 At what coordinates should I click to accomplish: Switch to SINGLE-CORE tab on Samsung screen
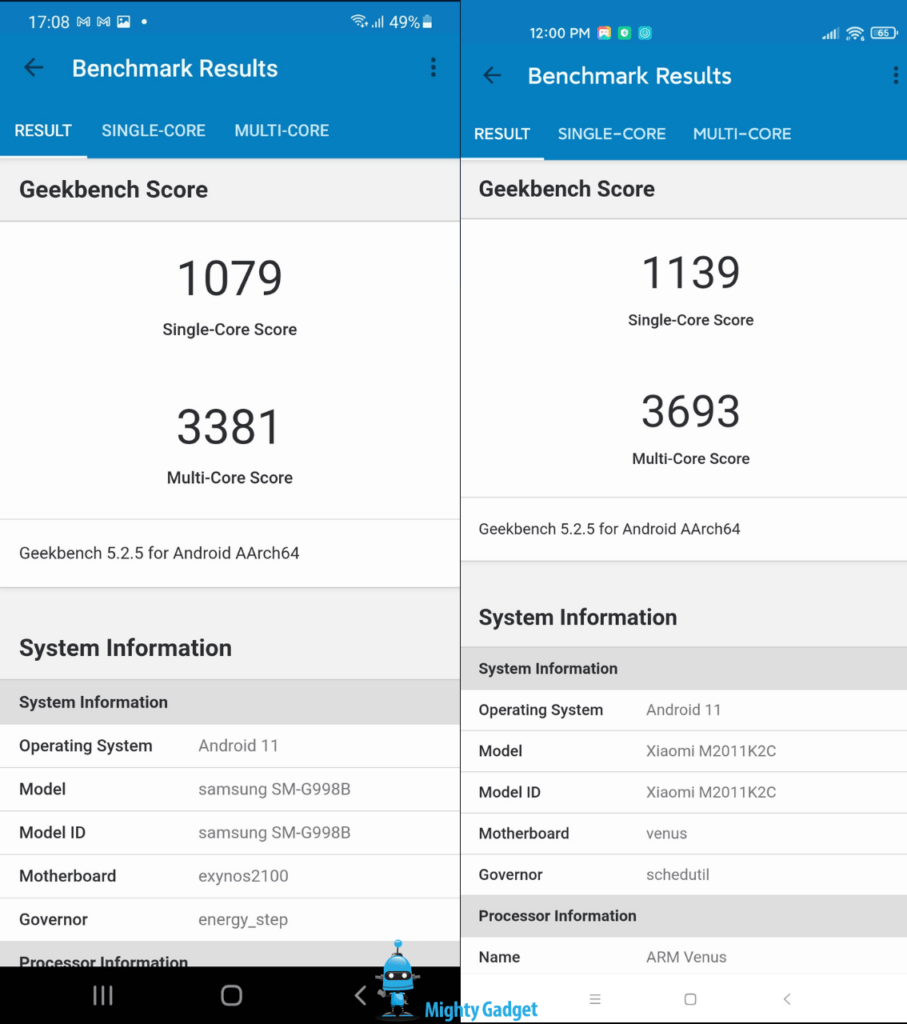click(153, 131)
